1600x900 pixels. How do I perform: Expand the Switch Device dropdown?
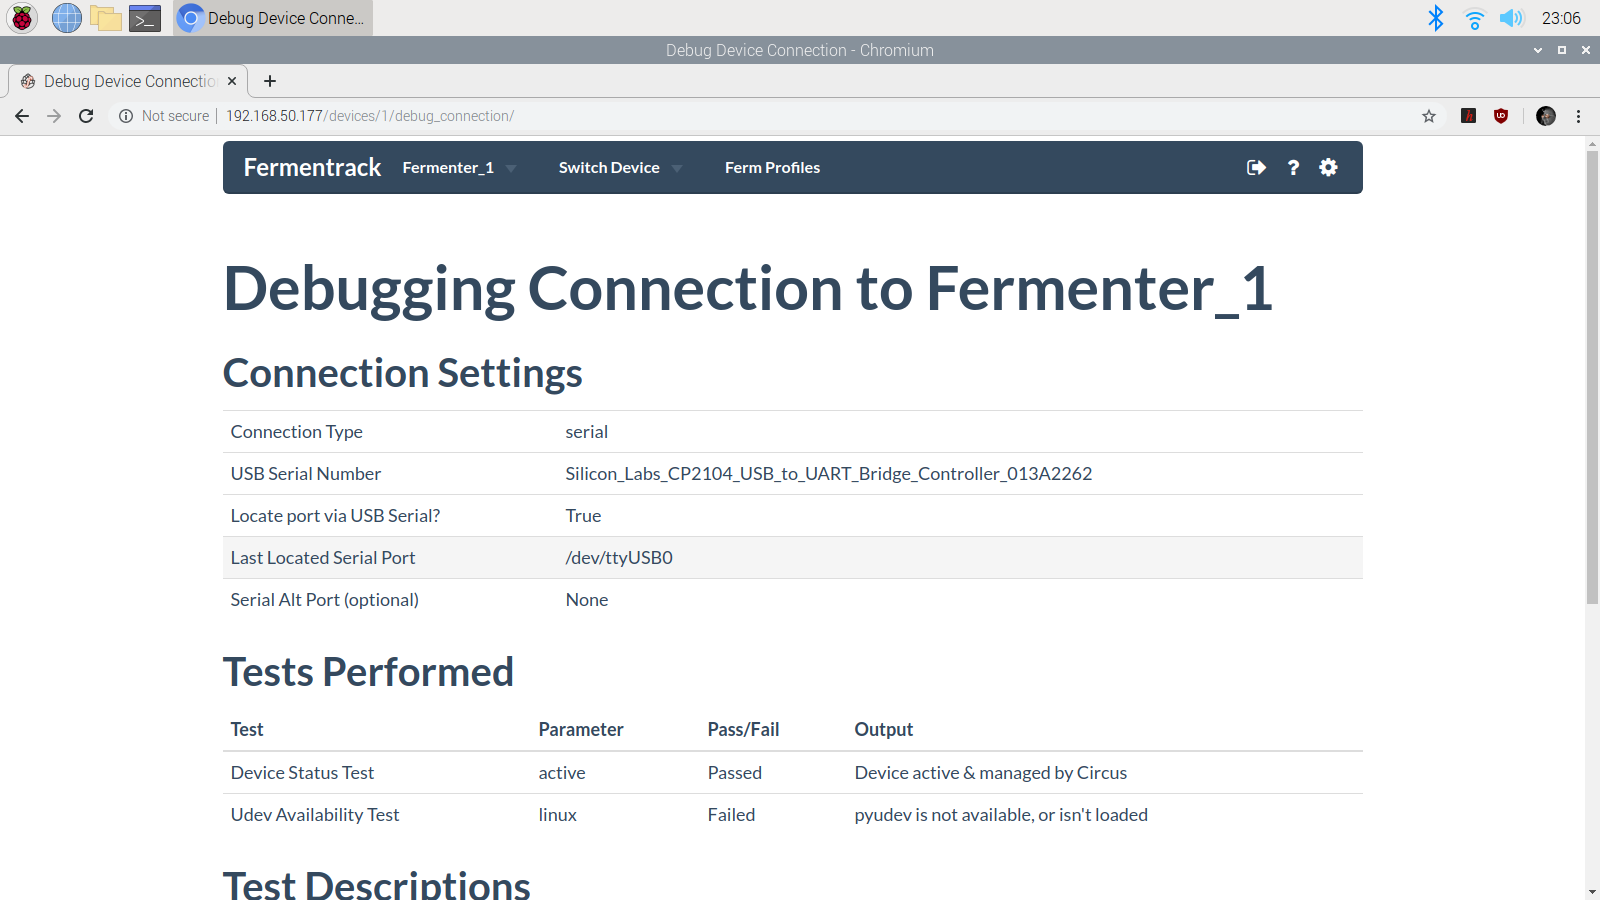(x=620, y=168)
